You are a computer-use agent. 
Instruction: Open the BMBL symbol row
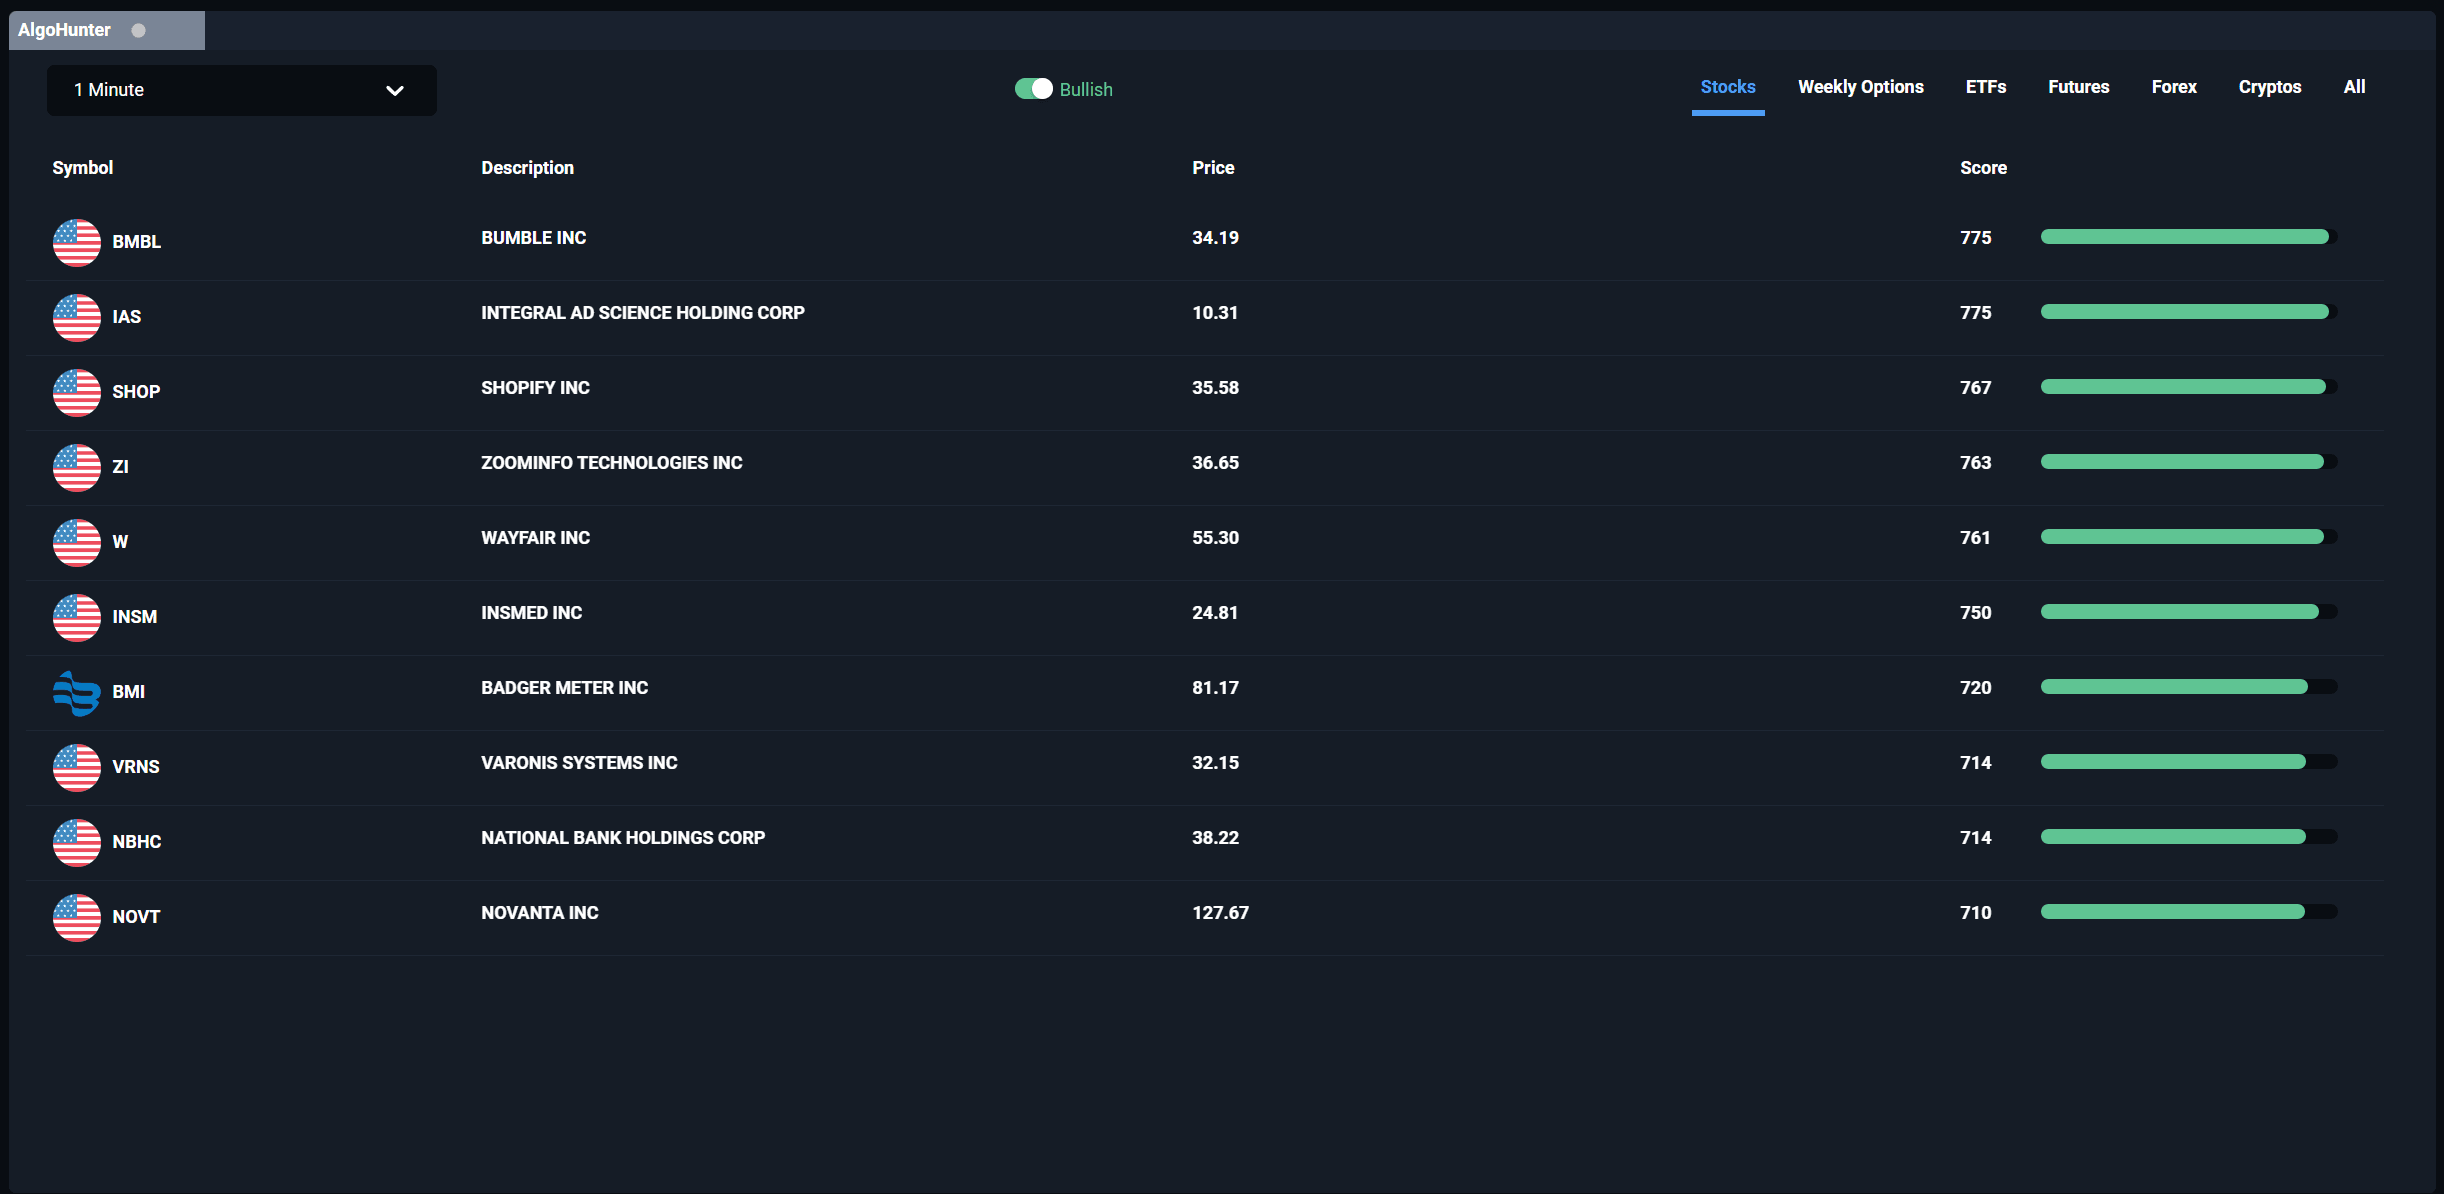(1204, 242)
